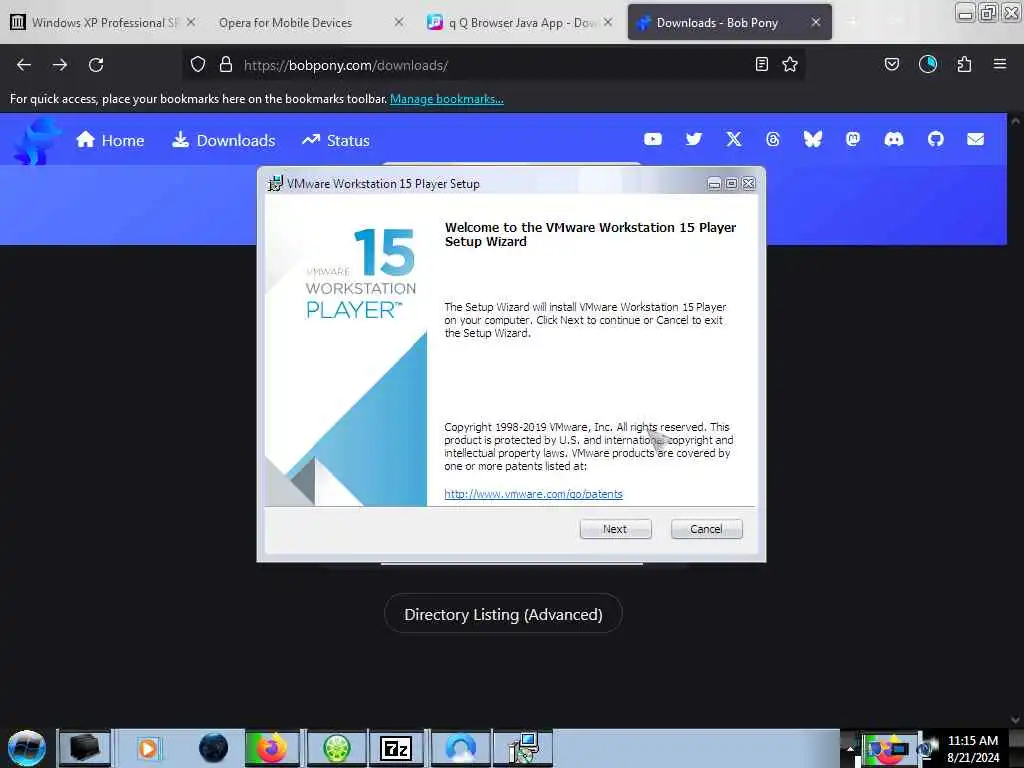Go forward with the browser forward arrow
Screen dimensions: 1024x768
[60, 65]
